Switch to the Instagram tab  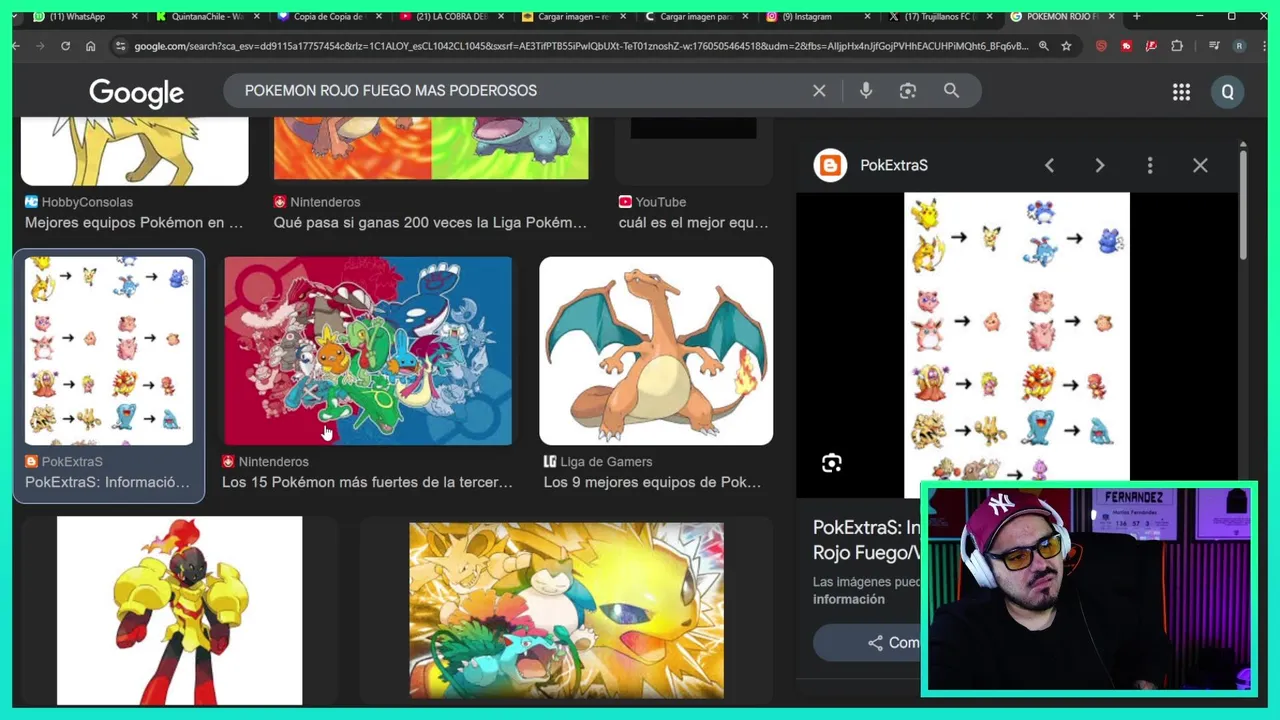pos(818,17)
